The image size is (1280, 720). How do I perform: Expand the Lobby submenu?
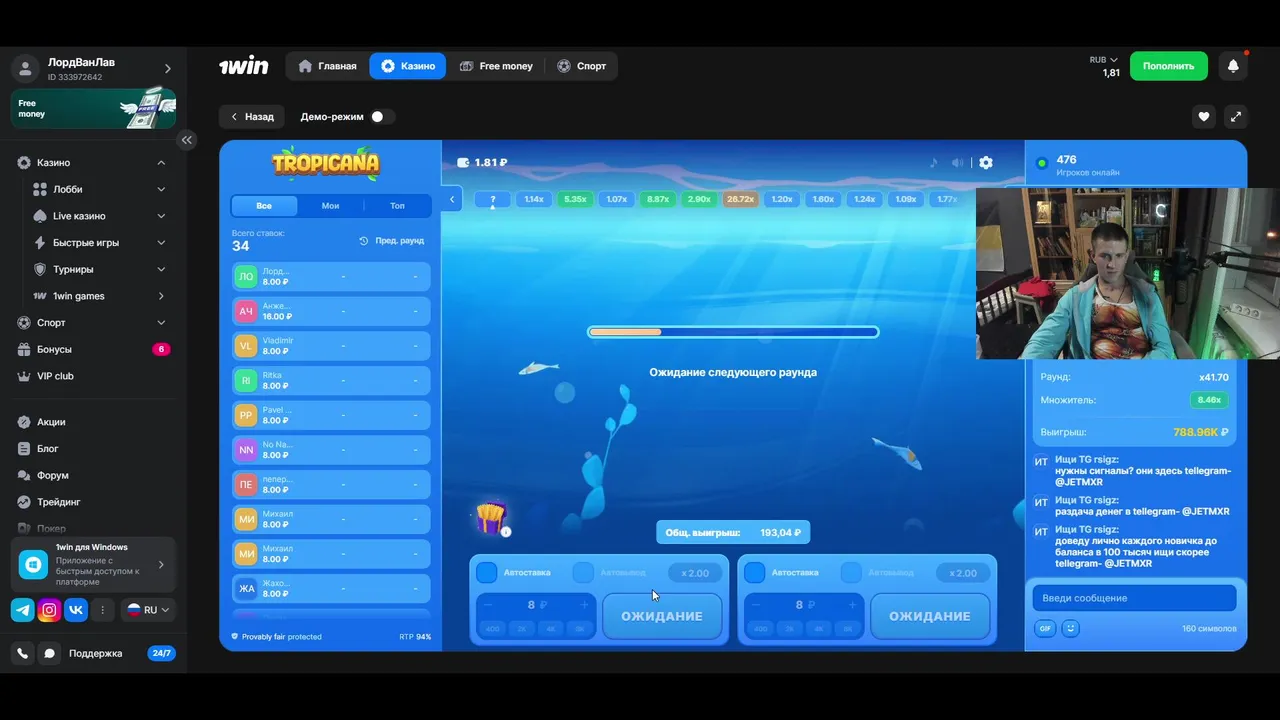[161, 189]
